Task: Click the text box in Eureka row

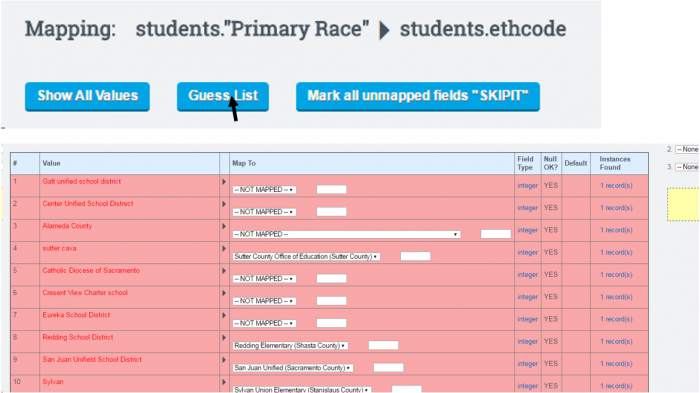Action: click(331, 323)
